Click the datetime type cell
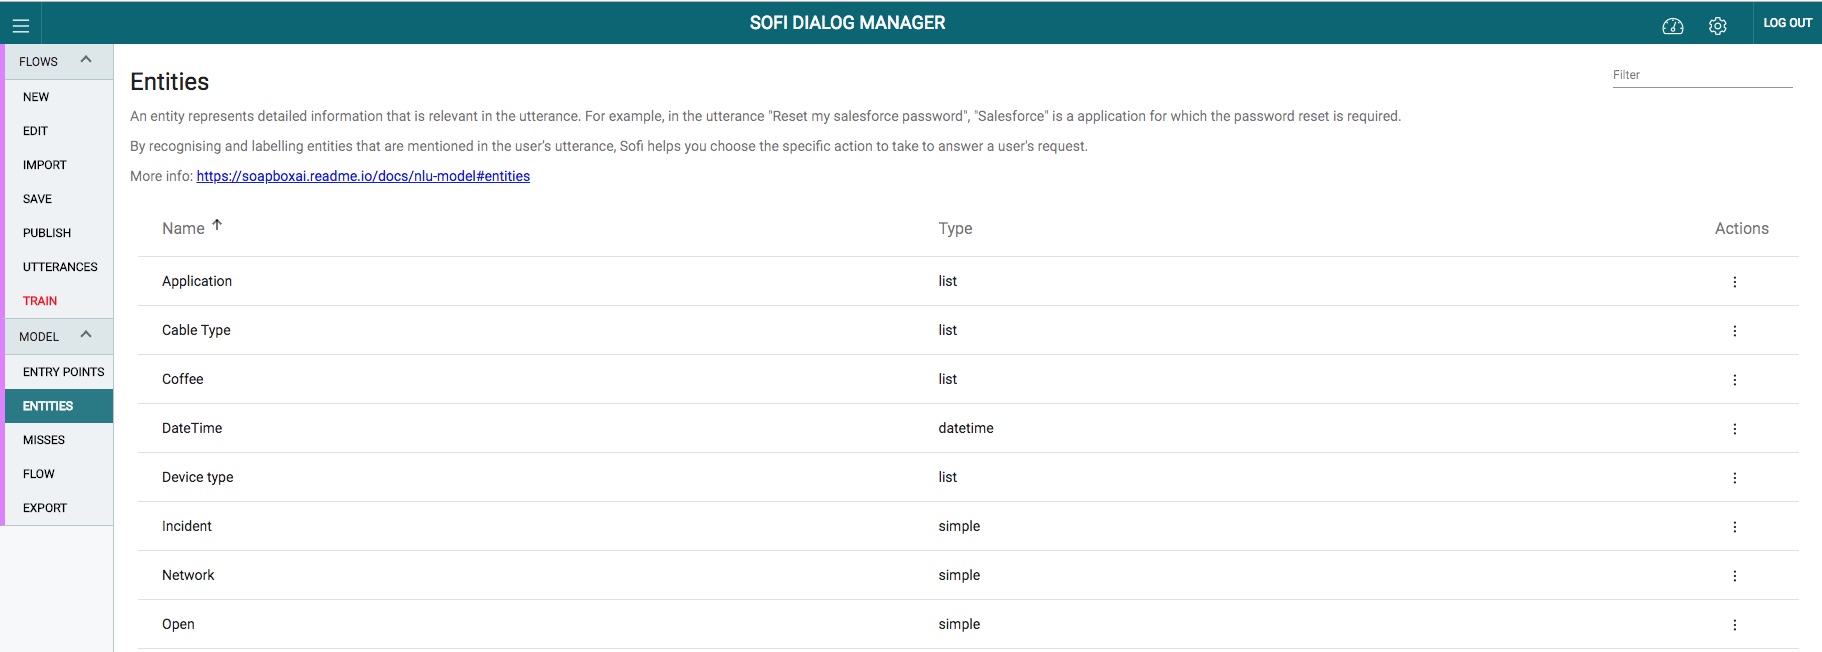The height and width of the screenshot is (652, 1822). (x=966, y=429)
